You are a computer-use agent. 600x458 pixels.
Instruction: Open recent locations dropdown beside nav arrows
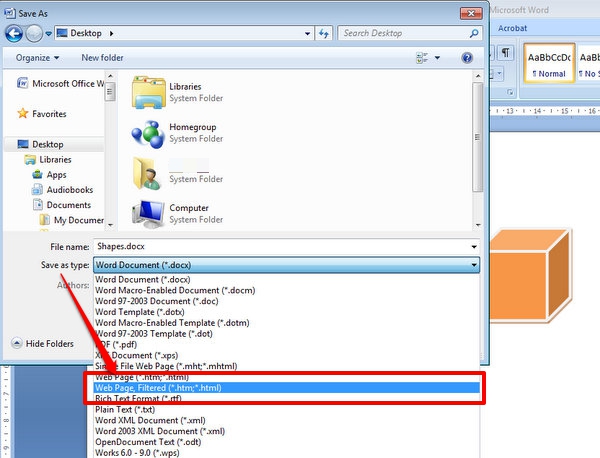[48, 34]
